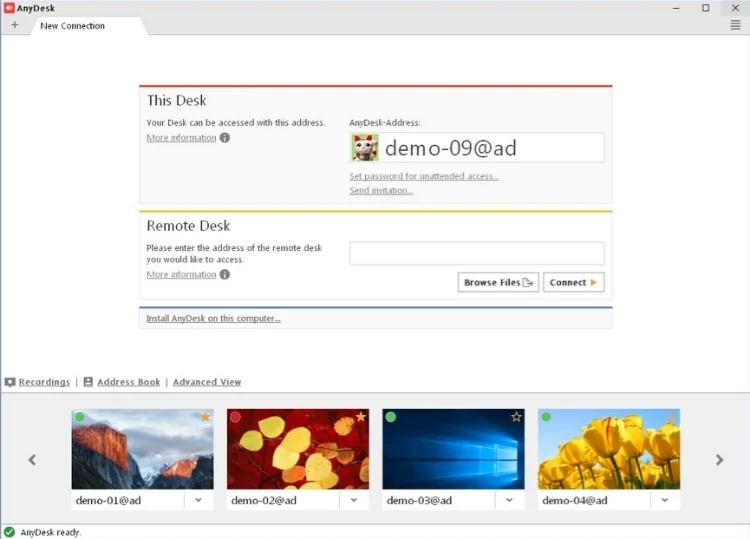Click the AnyDesk logo in title bar
Image resolution: width=750 pixels, height=539 pixels.
click(x=9, y=8)
